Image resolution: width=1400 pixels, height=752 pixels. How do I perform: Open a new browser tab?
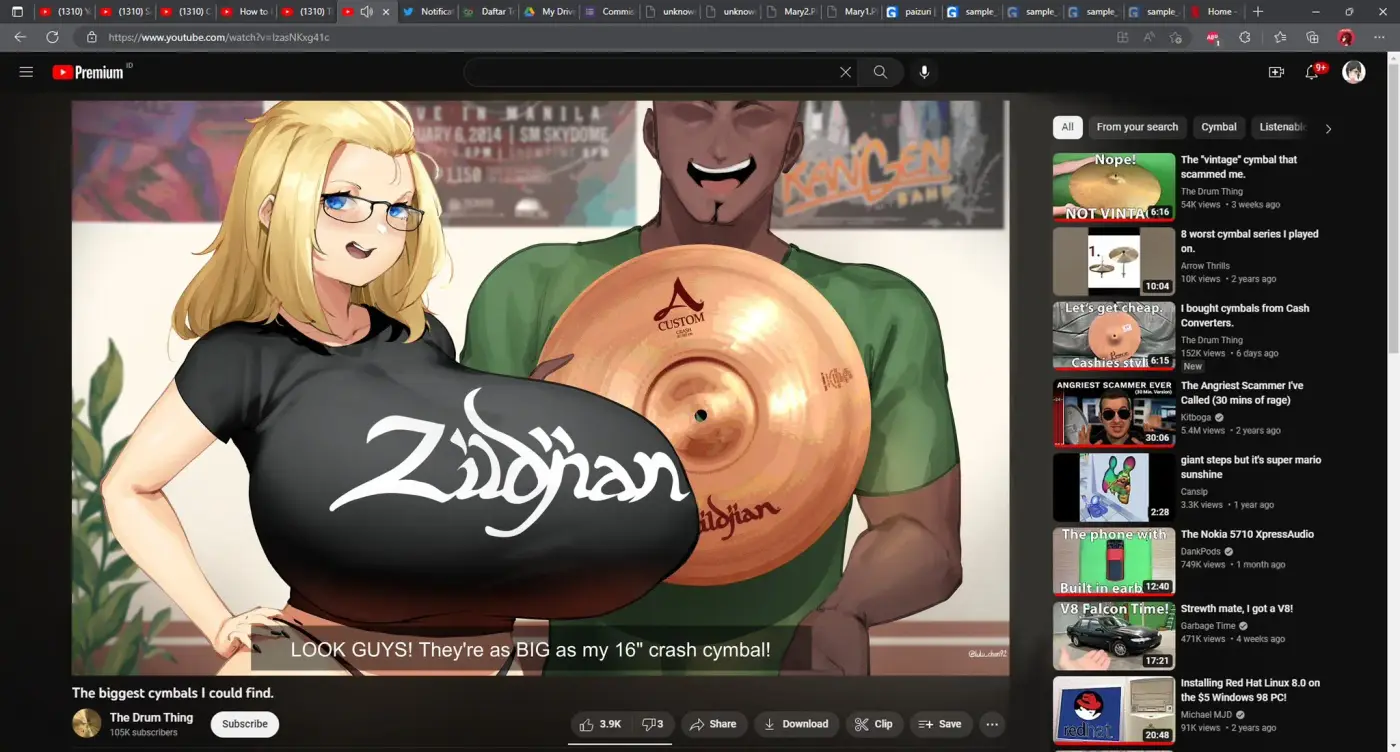pyautogui.click(x=1258, y=11)
